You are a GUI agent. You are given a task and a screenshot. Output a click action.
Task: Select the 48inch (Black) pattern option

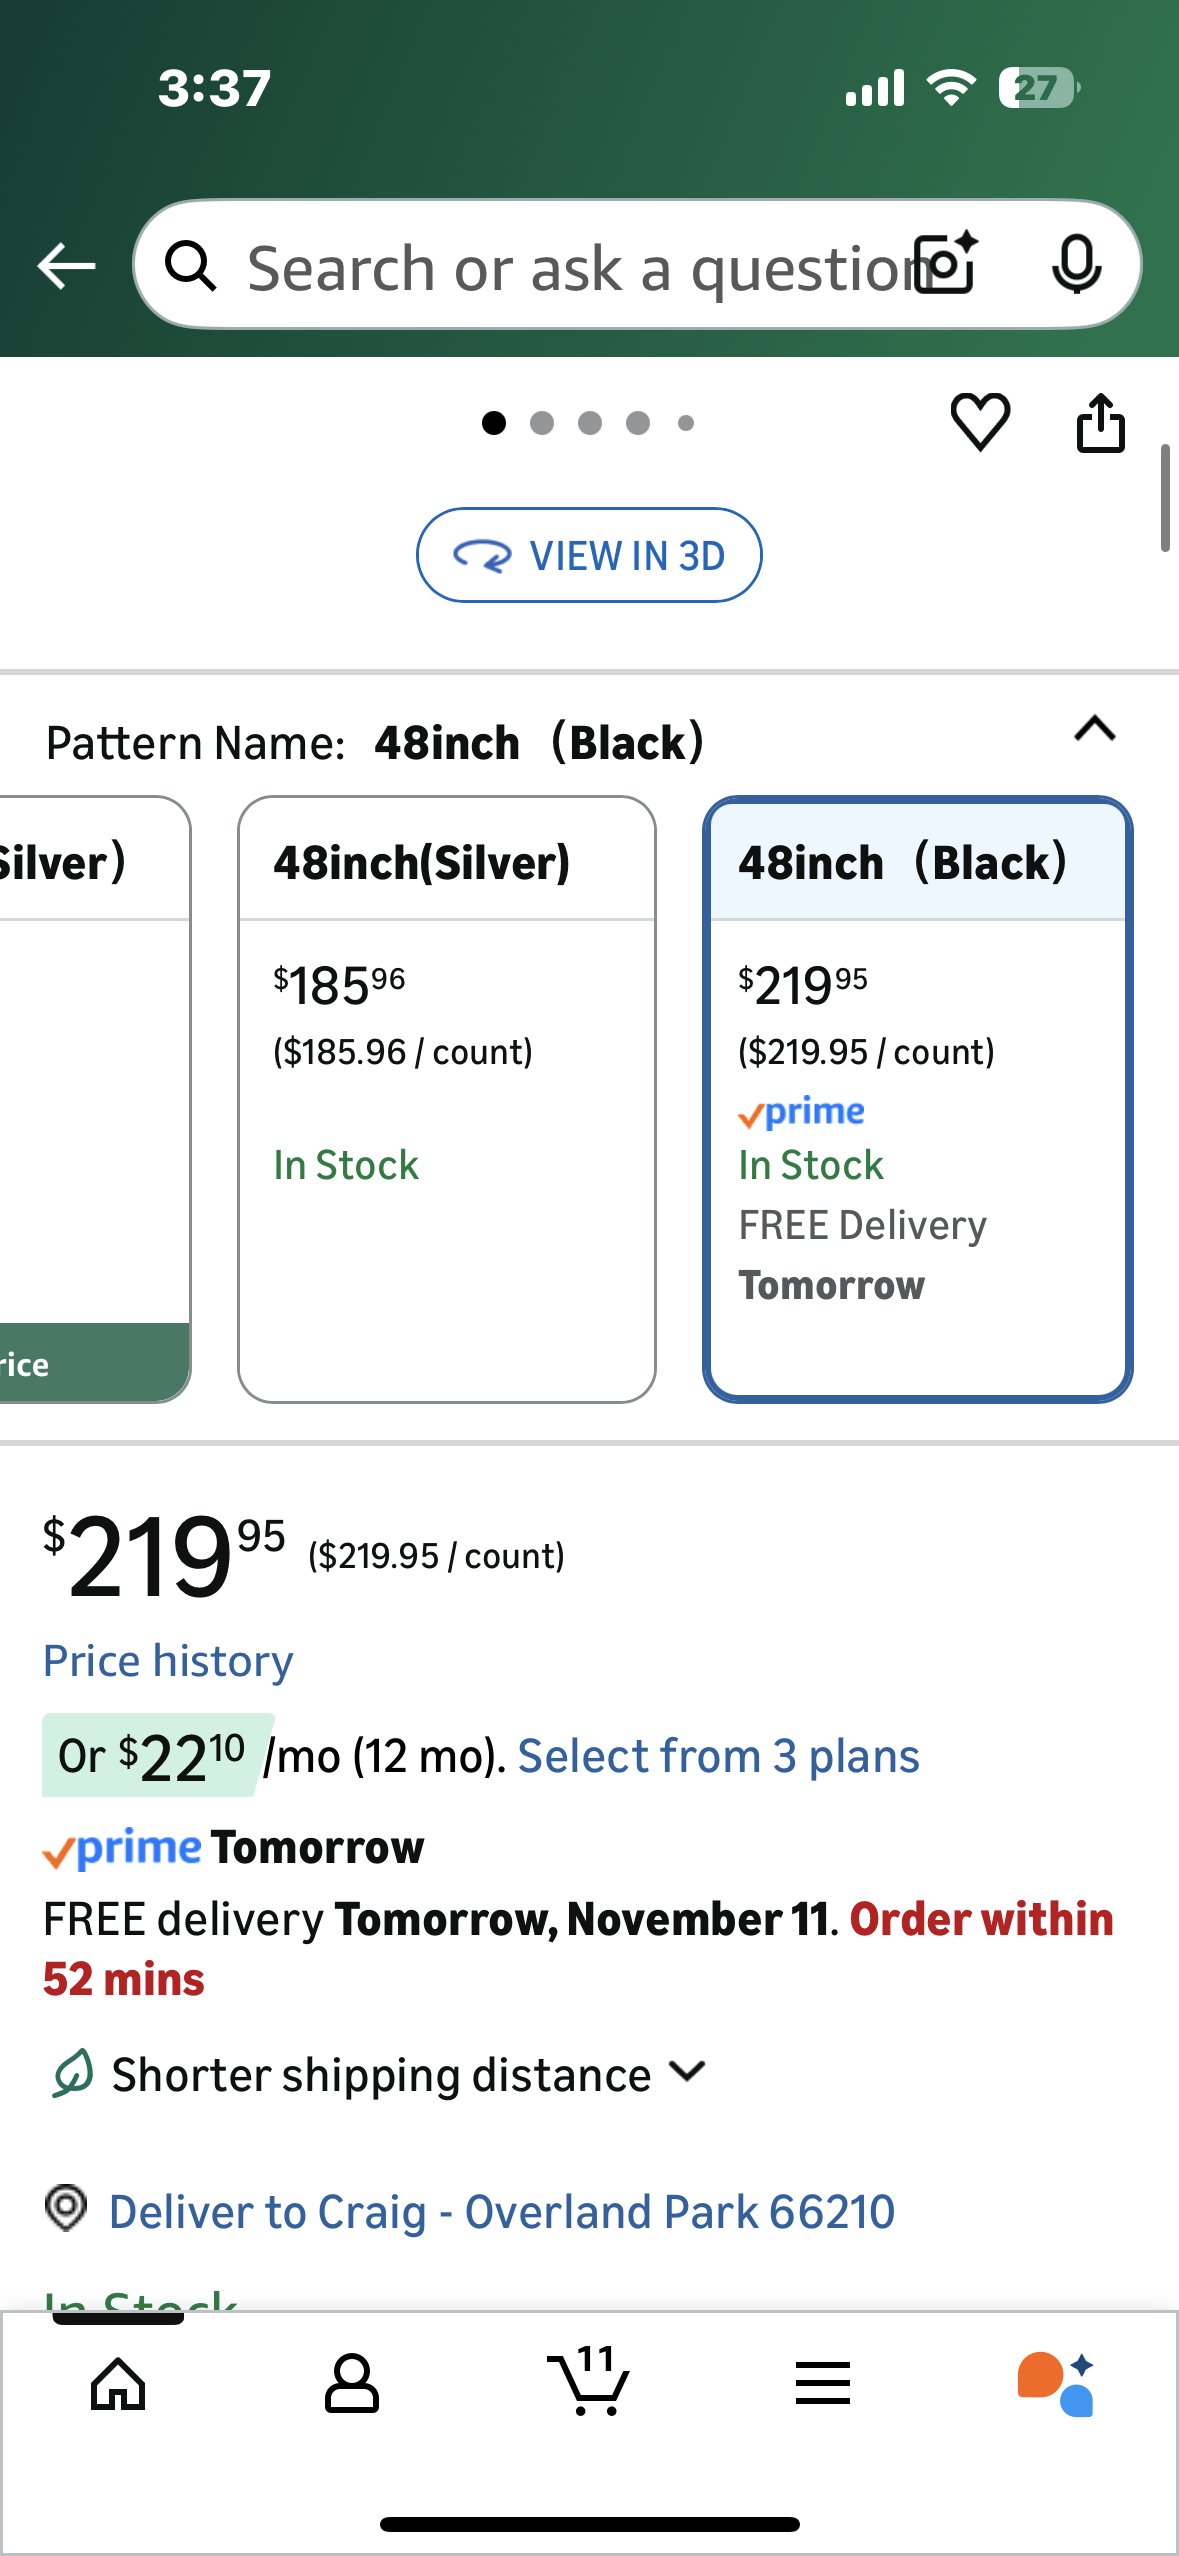(x=917, y=1098)
